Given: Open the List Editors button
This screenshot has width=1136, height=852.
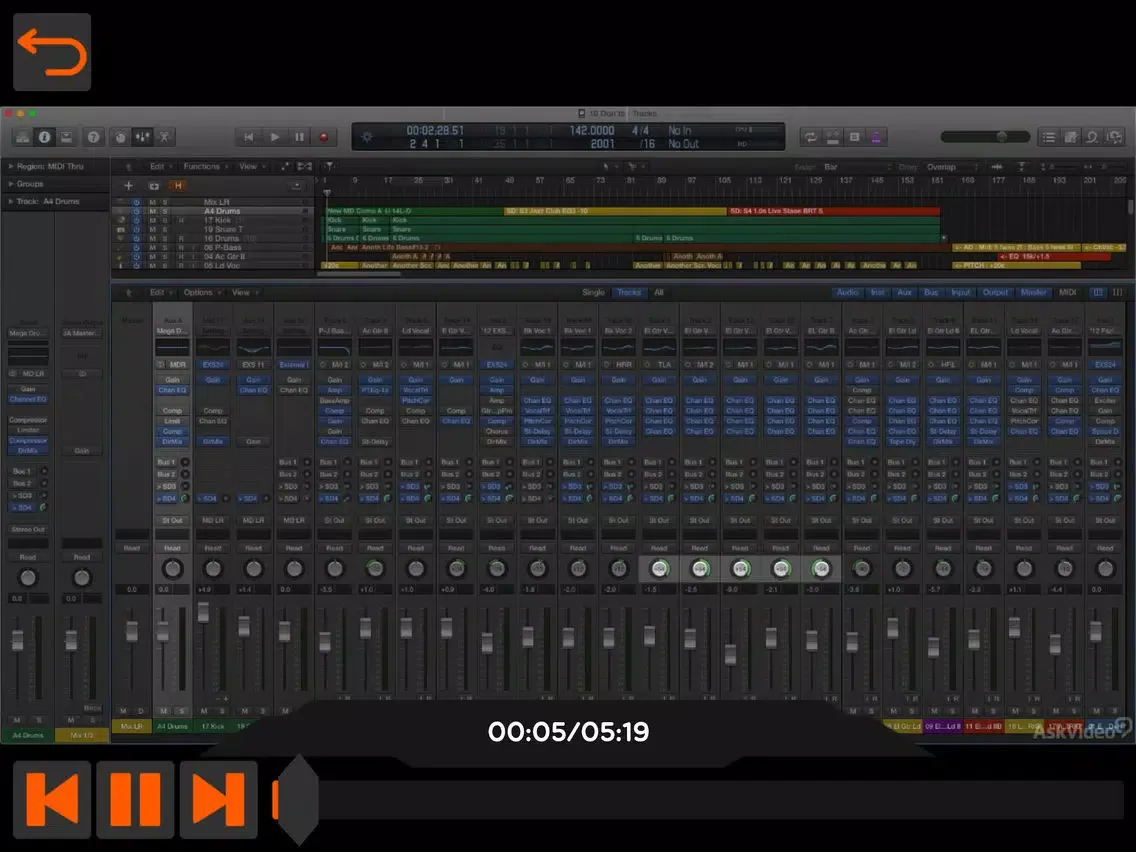Looking at the screenshot, I should [1048, 137].
